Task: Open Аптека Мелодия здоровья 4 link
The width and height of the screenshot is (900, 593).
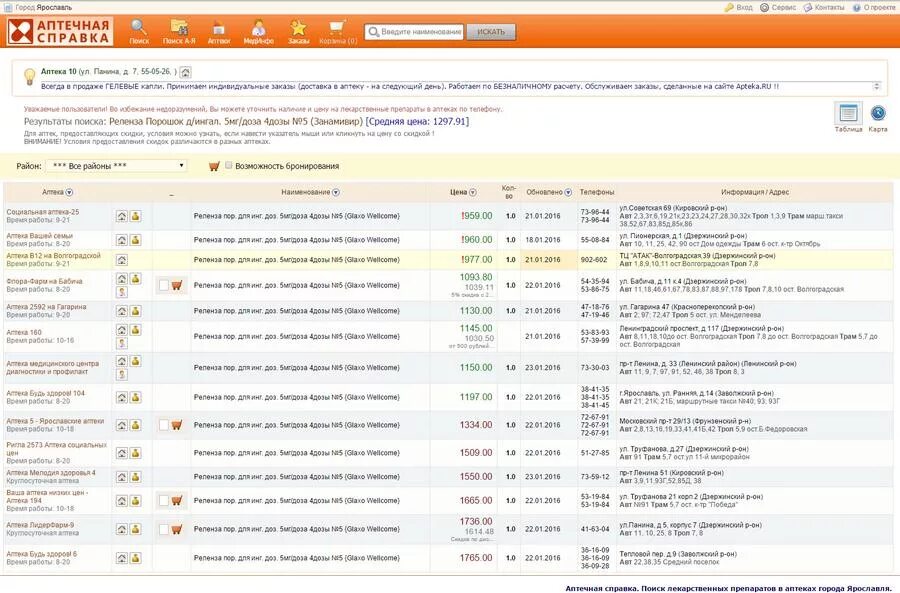Action: click(x=51, y=472)
